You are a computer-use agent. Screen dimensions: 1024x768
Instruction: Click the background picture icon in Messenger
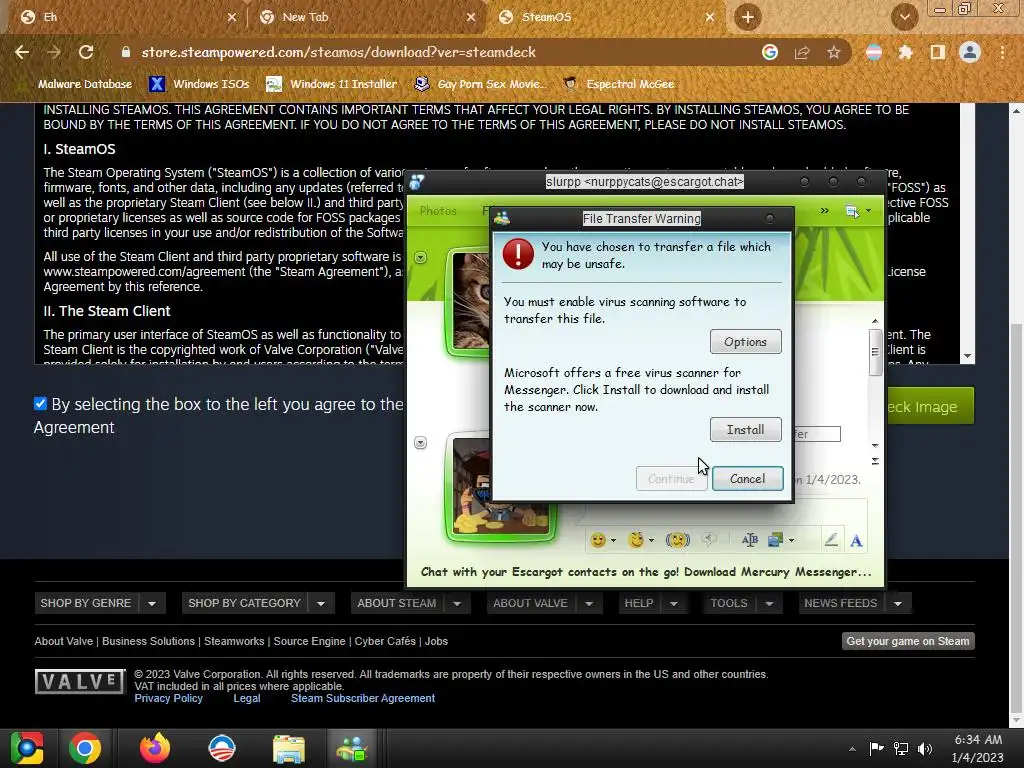coord(775,540)
